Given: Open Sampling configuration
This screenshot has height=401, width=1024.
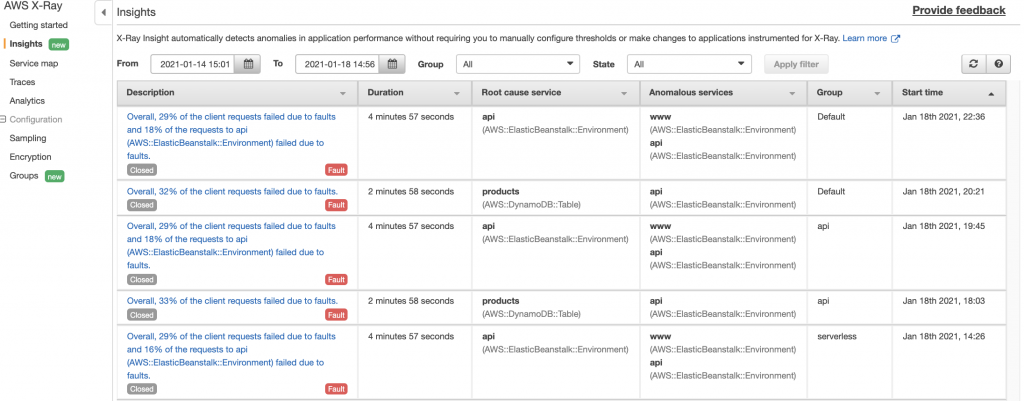Looking at the screenshot, I should [x=27, y=138].
